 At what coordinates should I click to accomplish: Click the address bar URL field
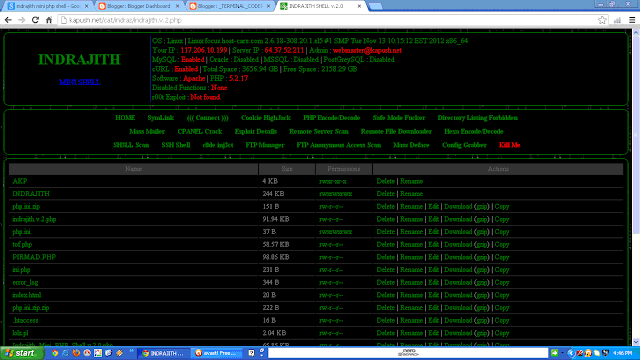327,20
